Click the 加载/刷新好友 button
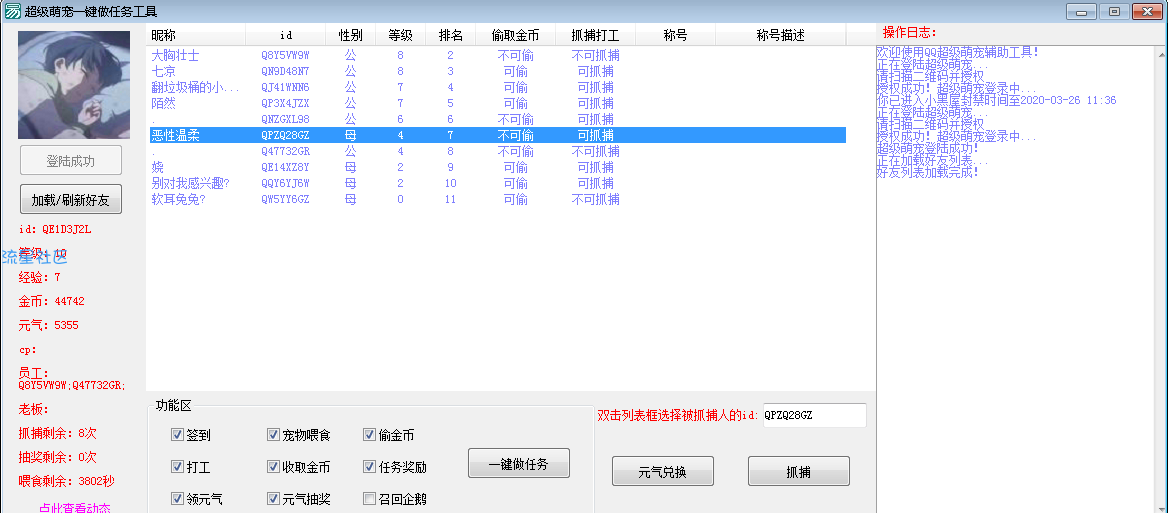Image resolution: width=1168 pixels, height=513 pixels. click(x=70, y=199)
